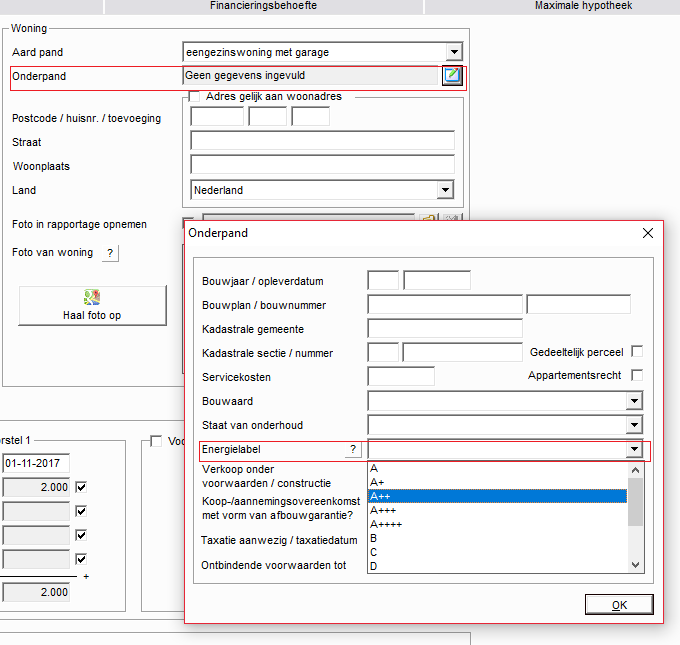Click the bouwnummer input field
The image size is (680, 645).
(x=579, y=304)
